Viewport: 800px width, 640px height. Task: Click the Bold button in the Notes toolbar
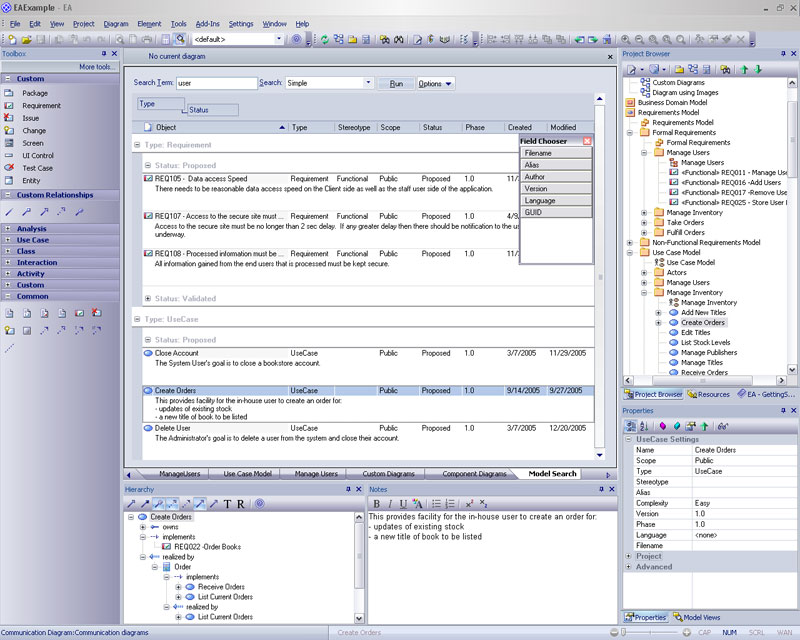(376, 503)
